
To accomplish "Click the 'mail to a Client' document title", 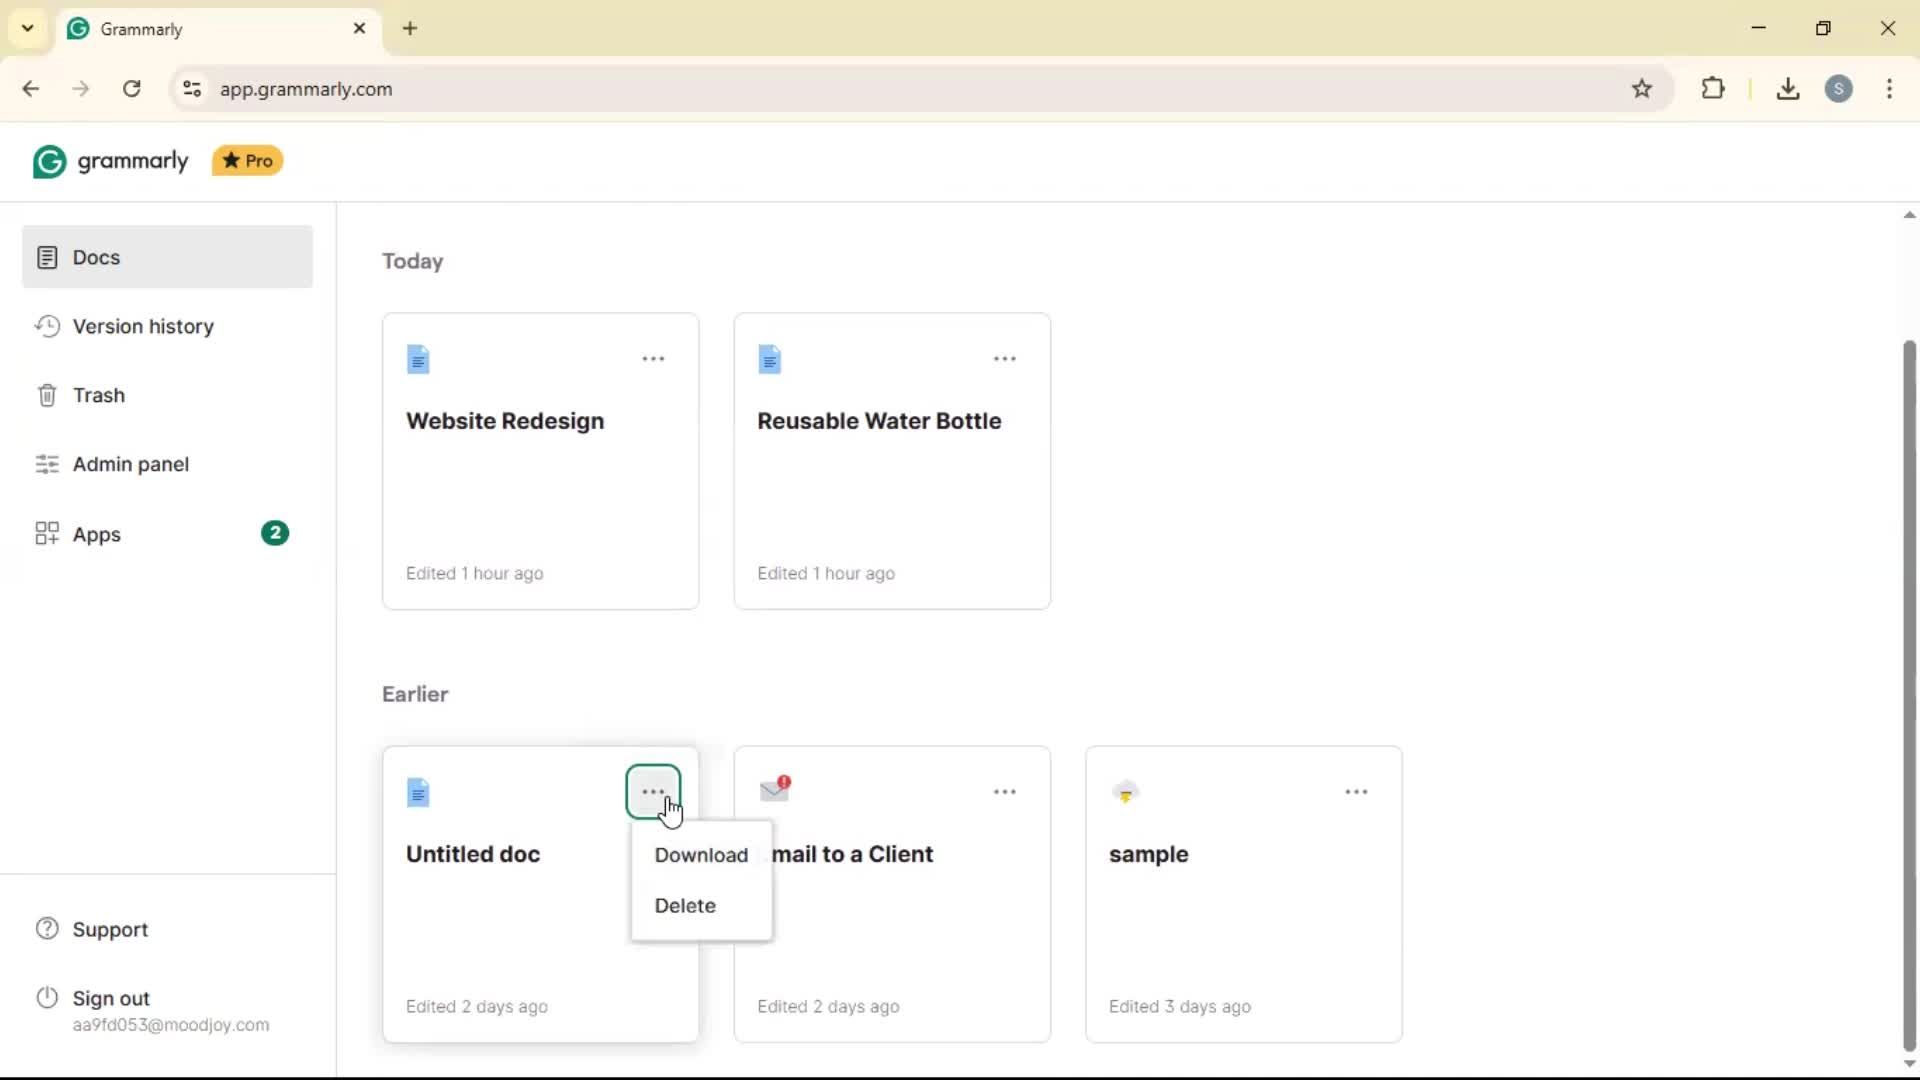I will [852, 854].
